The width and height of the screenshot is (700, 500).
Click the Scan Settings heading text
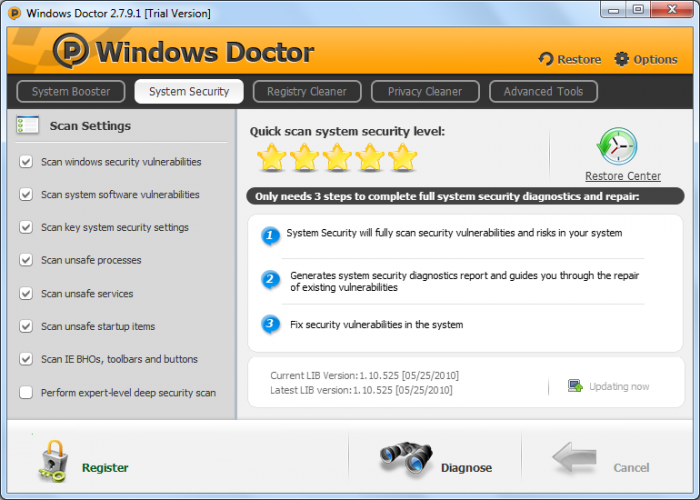click(x=90, y=126)
